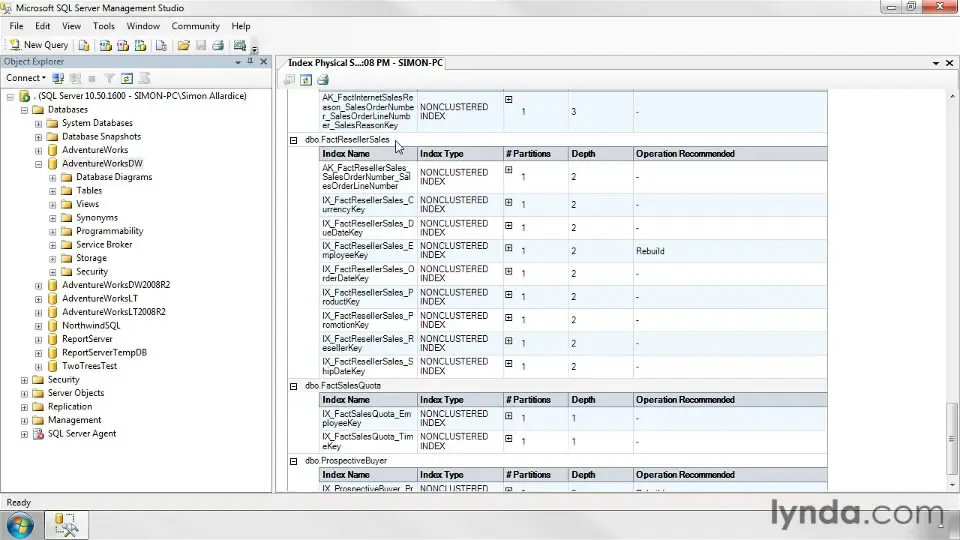Open the Community menu
Image resolution: width=960 pixels, height=540 pixels.
click(x=195, y=26)
